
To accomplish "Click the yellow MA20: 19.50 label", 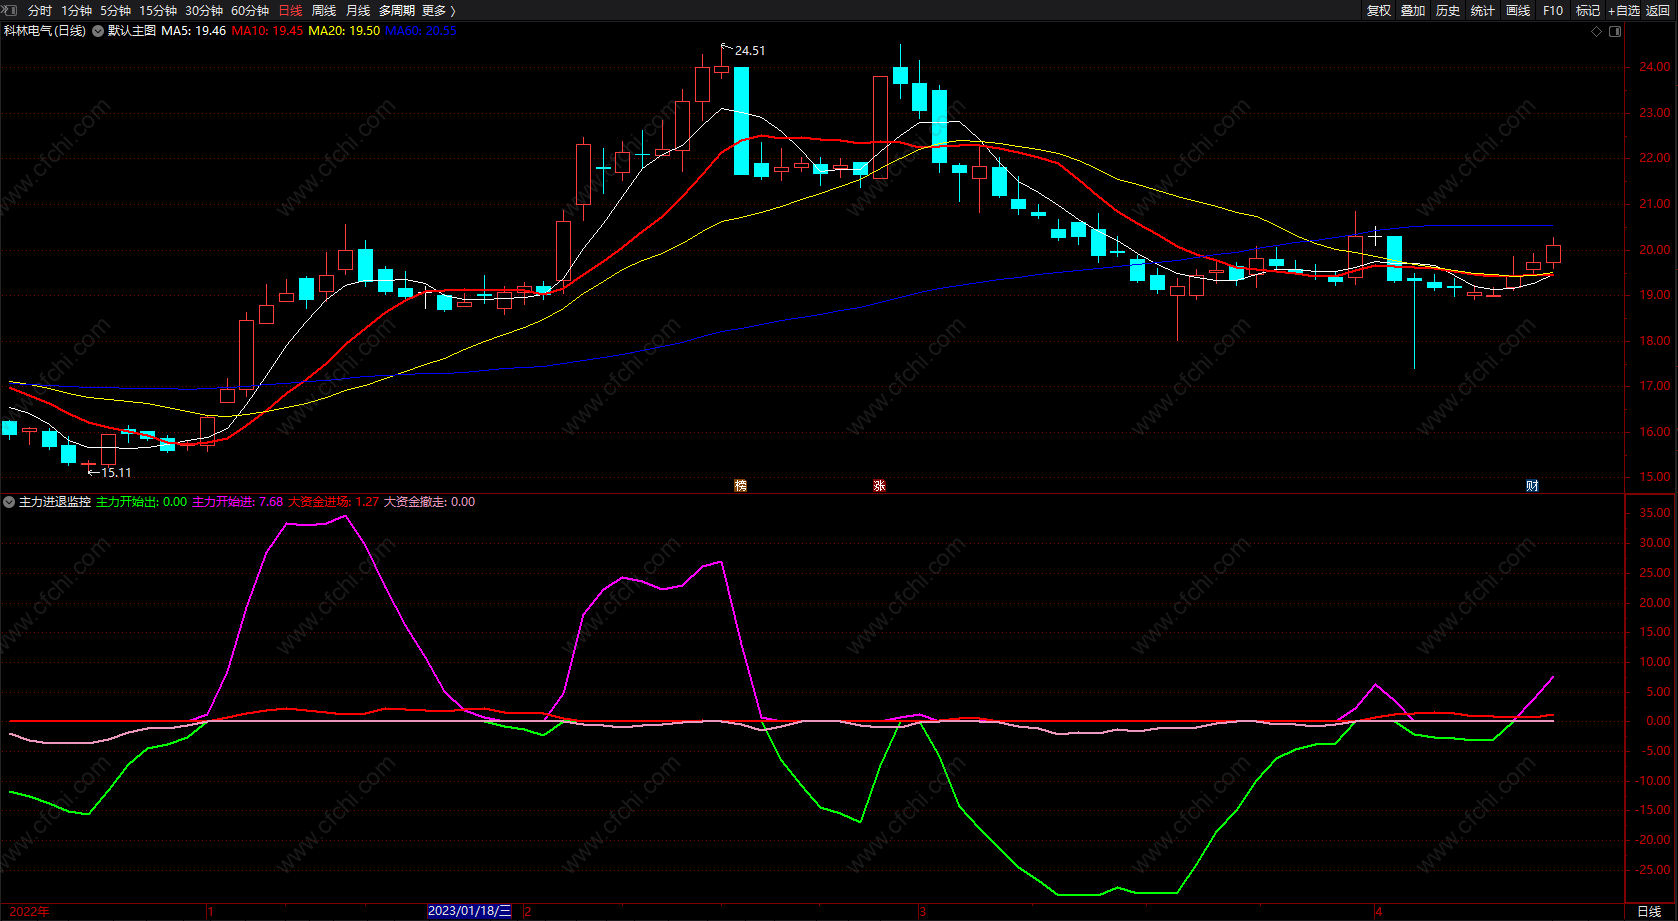I will (344, 31).
